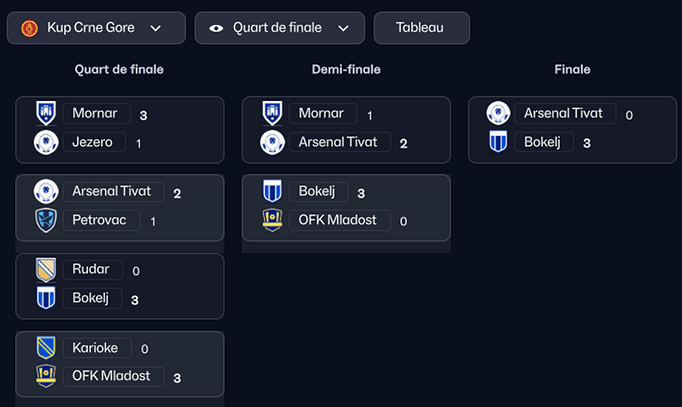
Task: Click Karioke team crest
Action: coord(46,347)
